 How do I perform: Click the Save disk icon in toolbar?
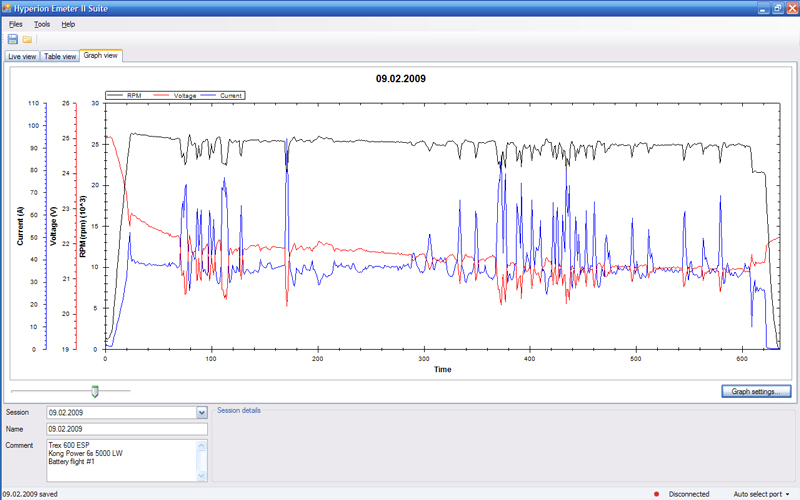(12, 39)
